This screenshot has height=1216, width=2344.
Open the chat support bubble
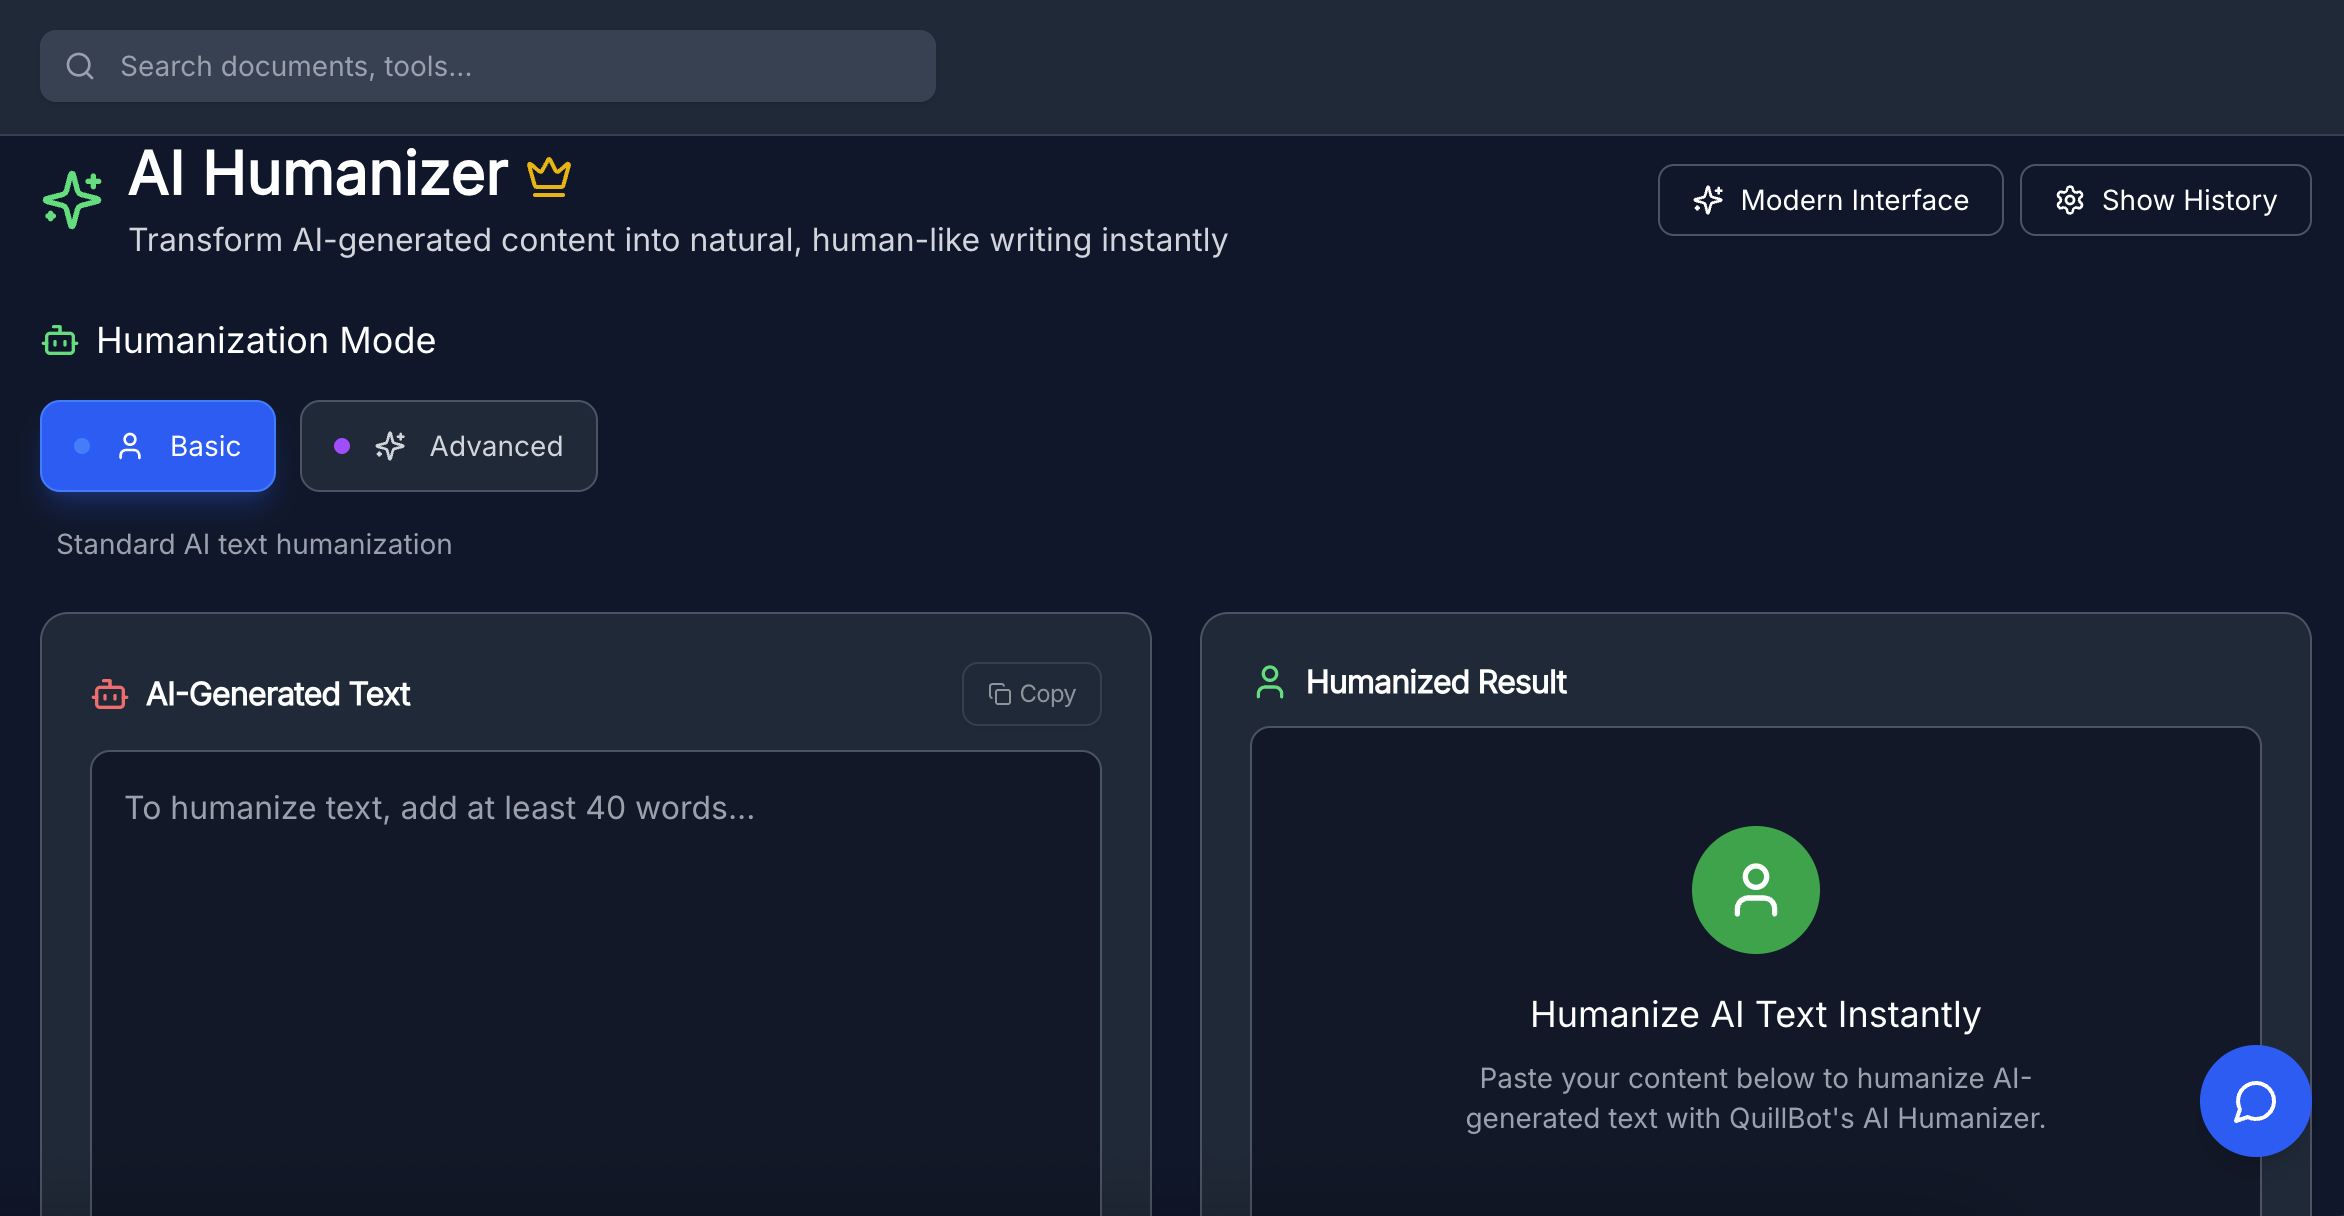coord(2255,1101)
